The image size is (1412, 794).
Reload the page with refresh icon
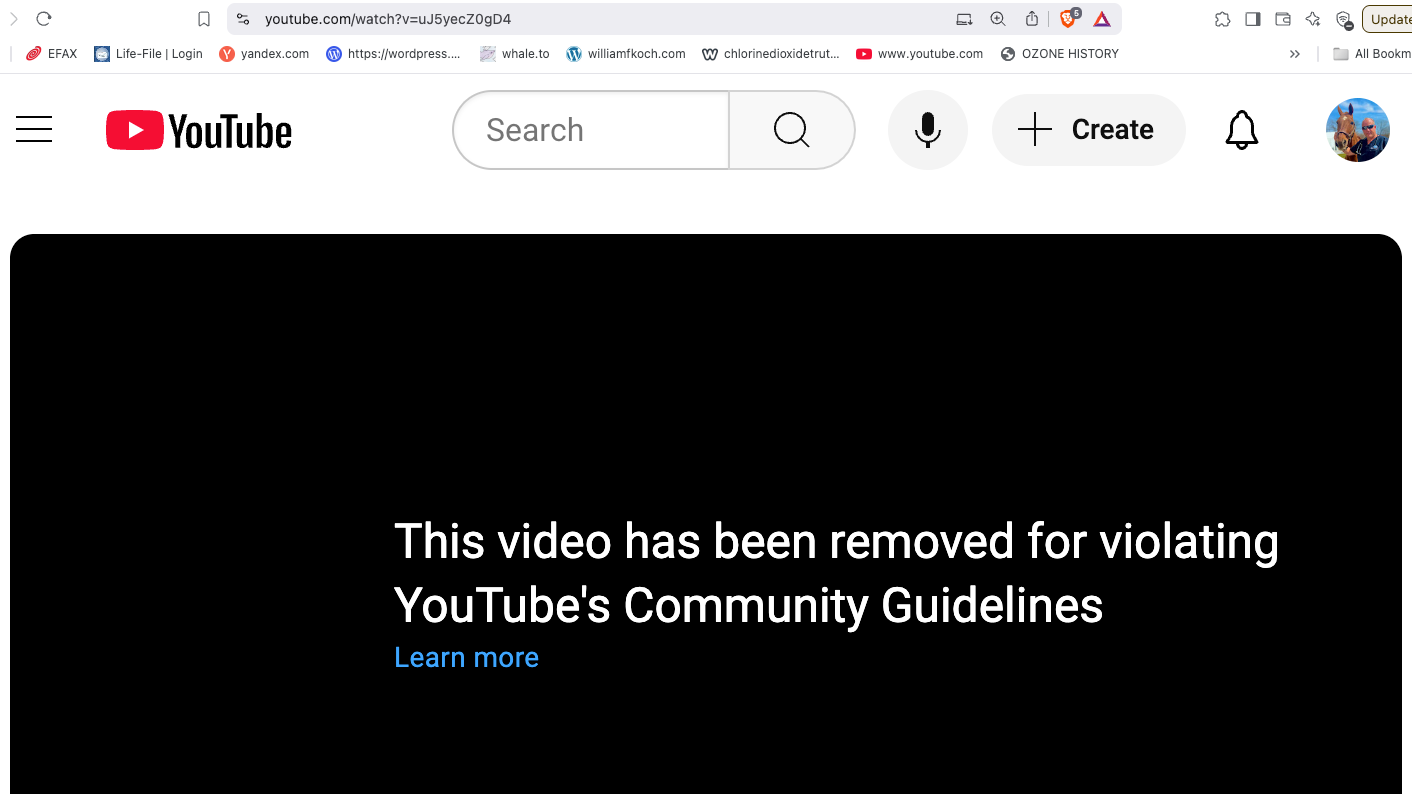point(44,19)
